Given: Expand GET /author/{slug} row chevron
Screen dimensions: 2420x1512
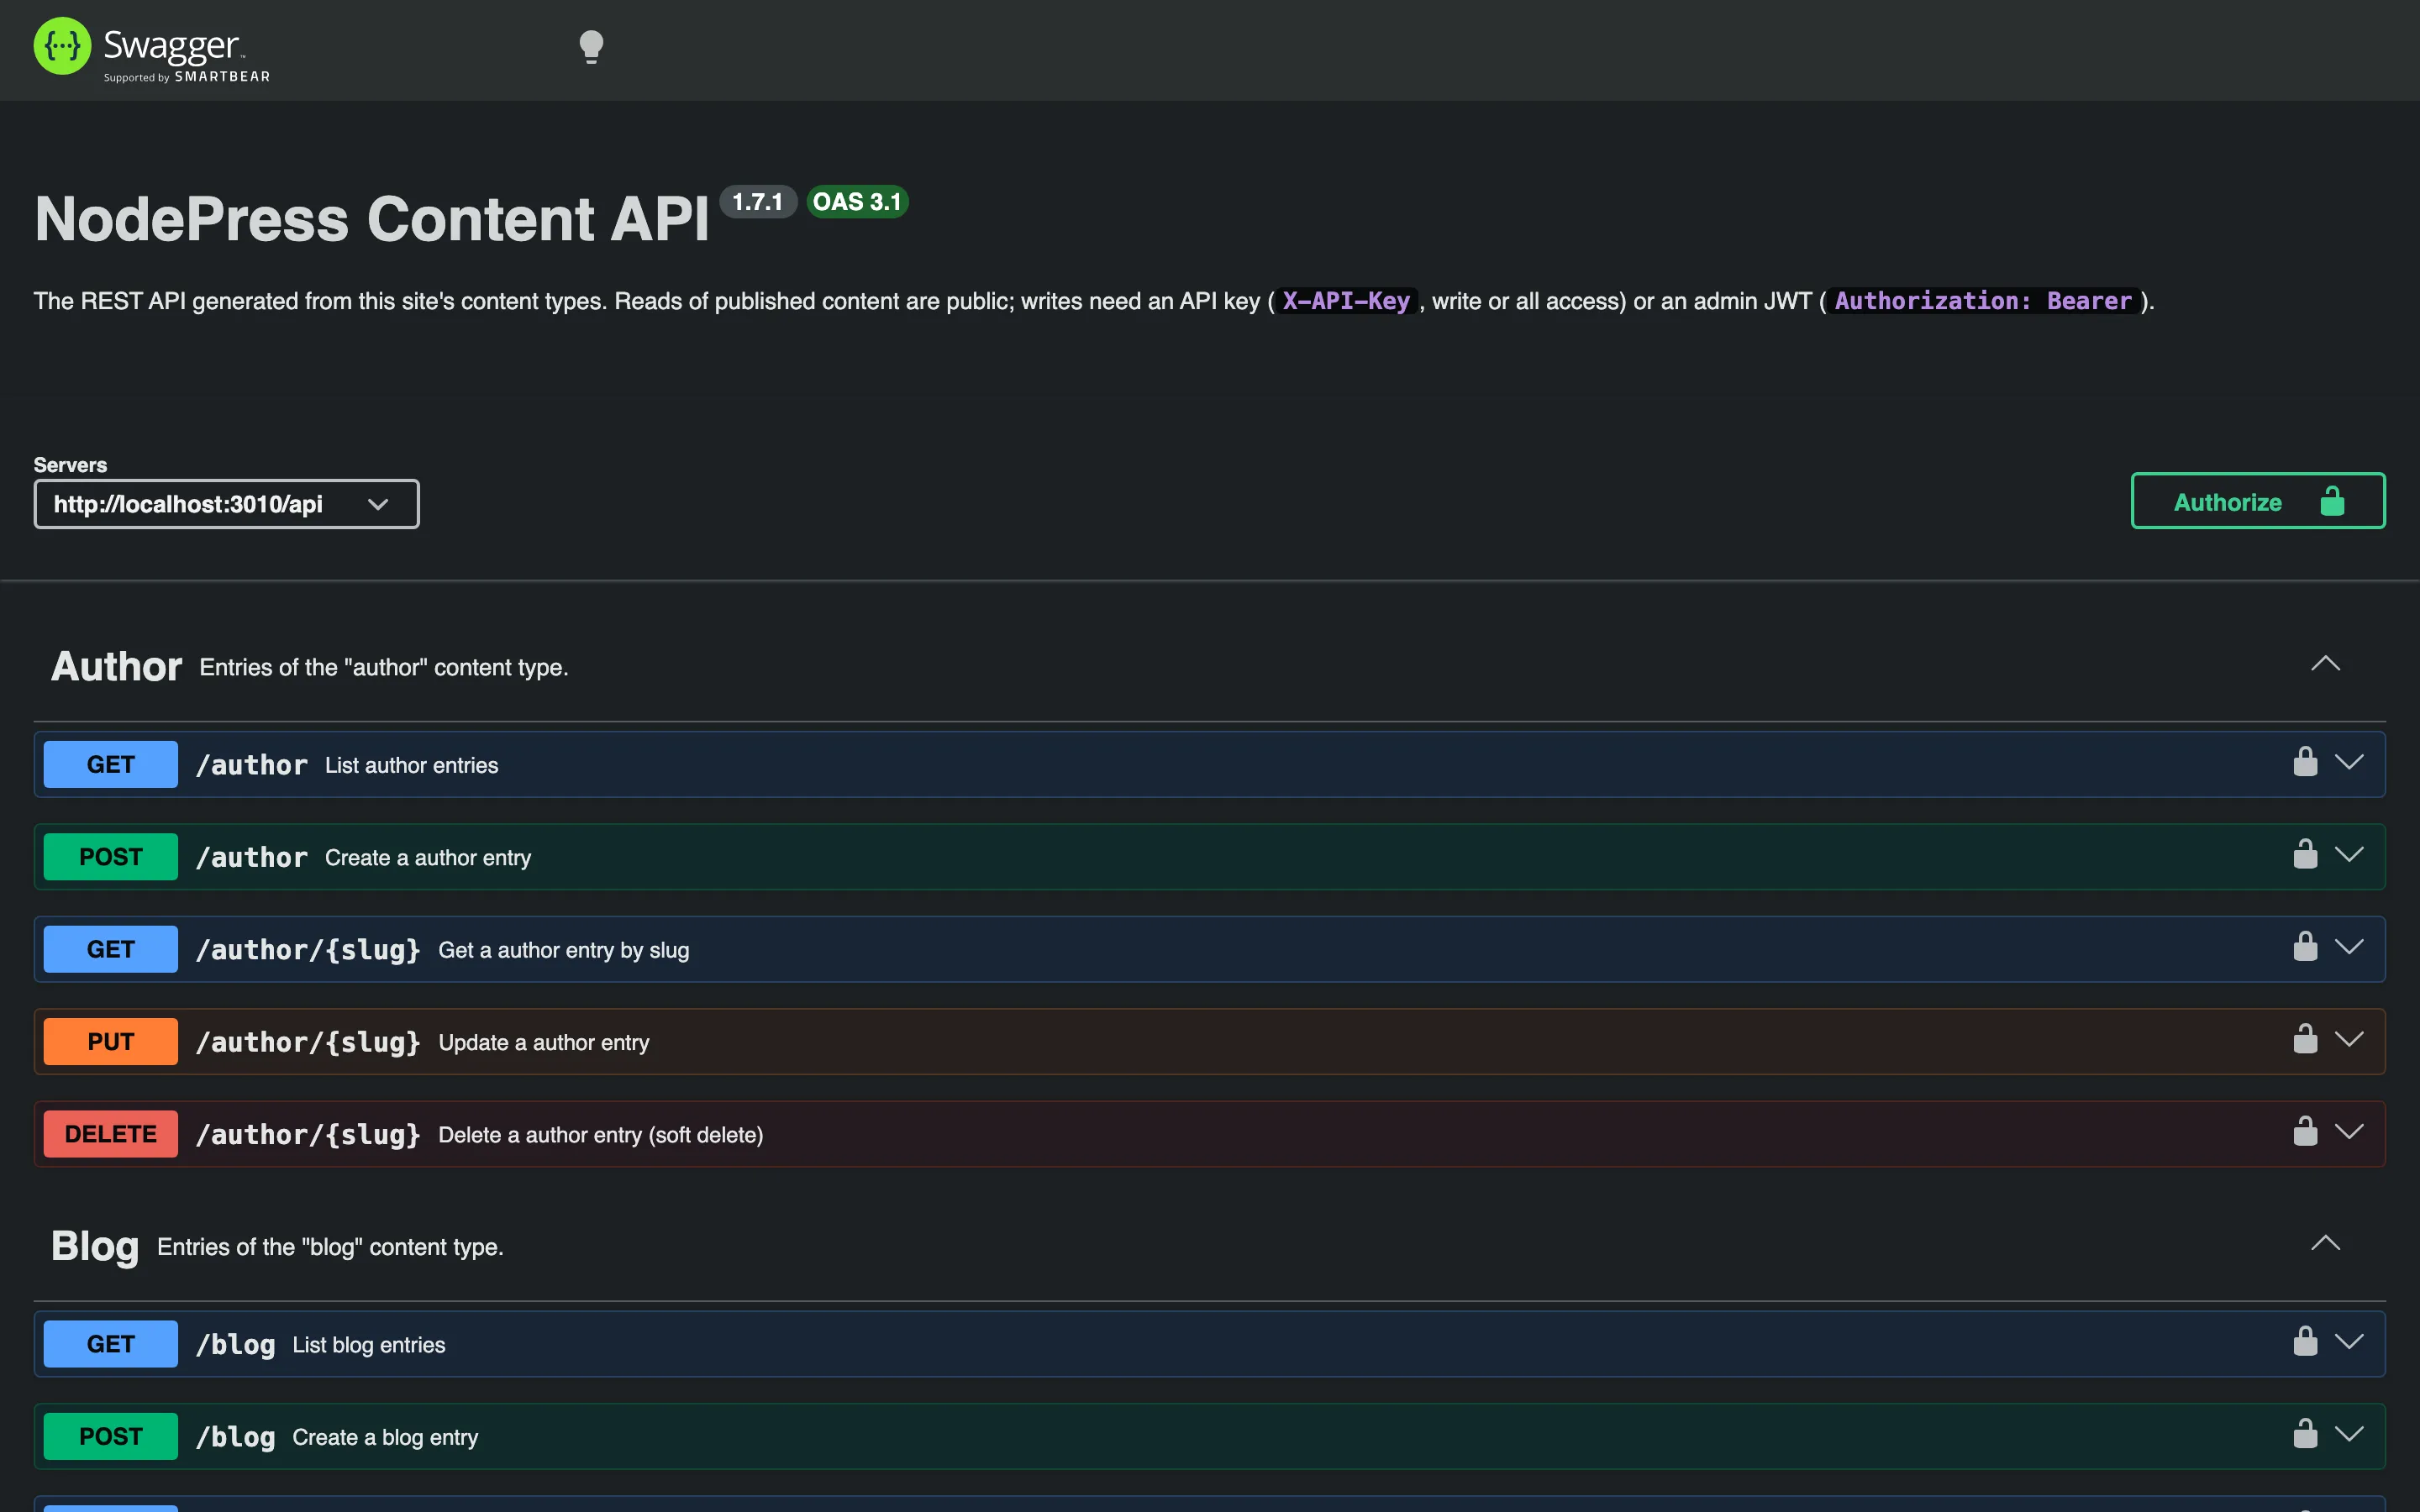Looking at the screenshot, I should click(x=2349, y=947).
